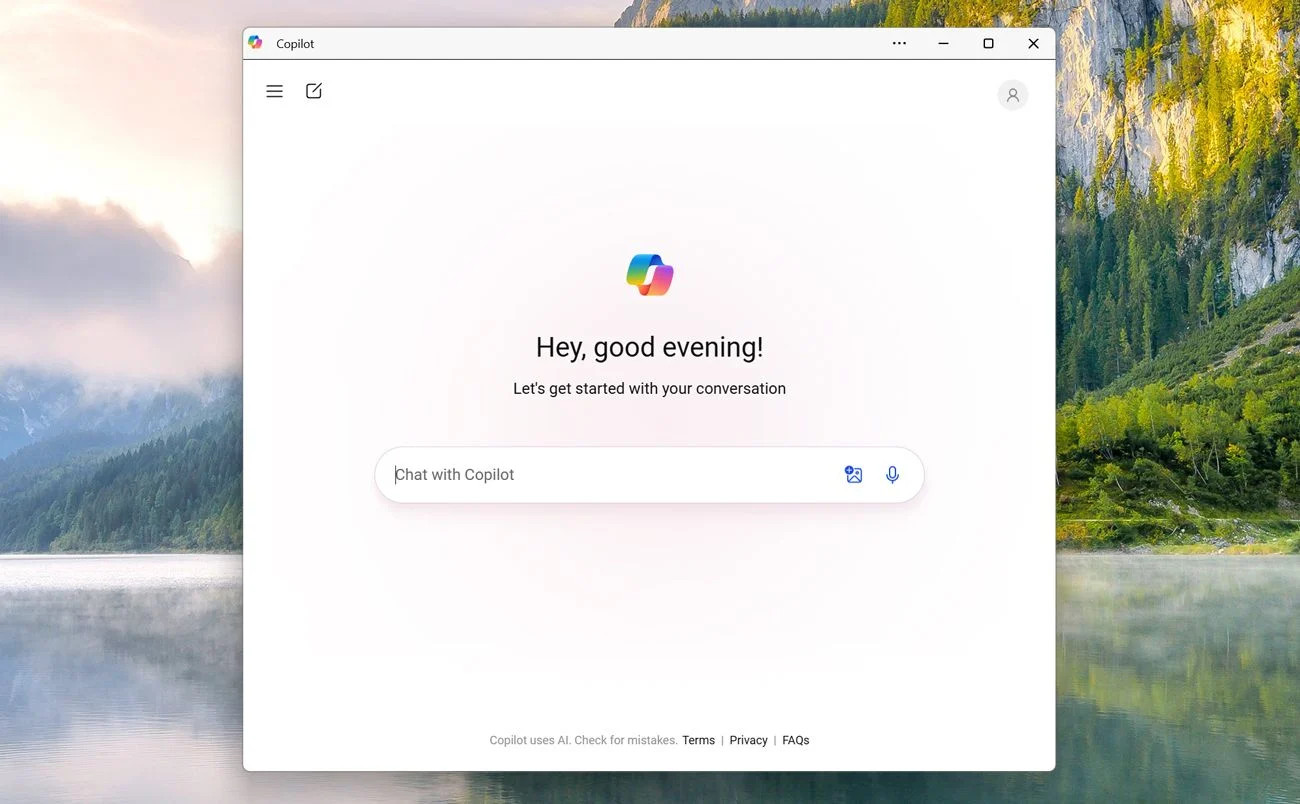Click the "Copilot uses AI" disclaimer text

[583, 740]
